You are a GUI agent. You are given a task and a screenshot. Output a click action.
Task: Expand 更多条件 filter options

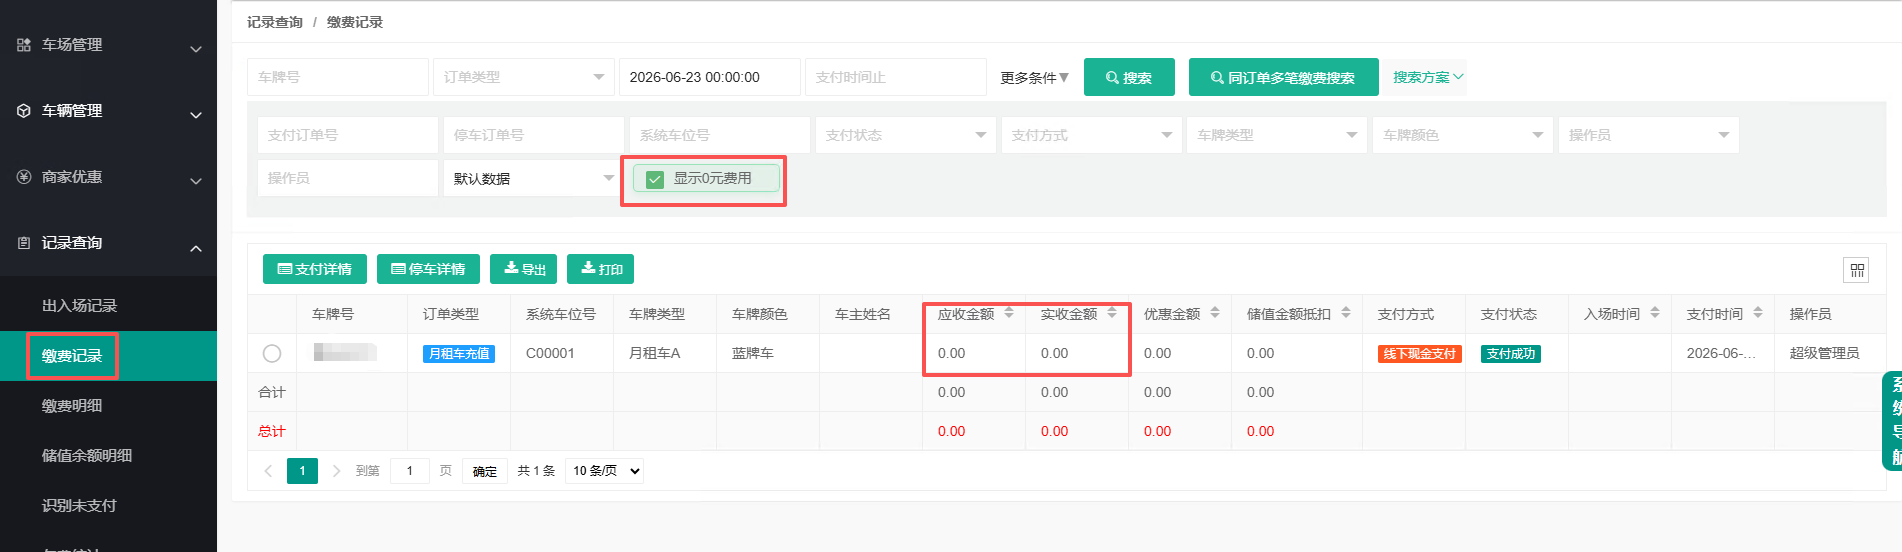(1034, 77)
